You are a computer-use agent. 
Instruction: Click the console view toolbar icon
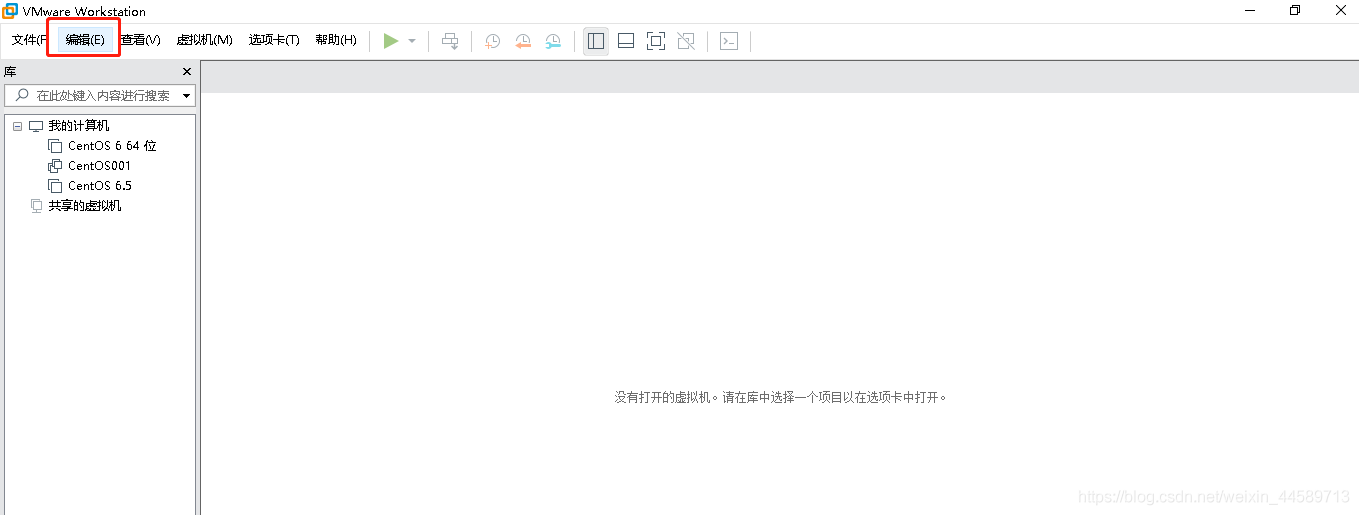729,41
